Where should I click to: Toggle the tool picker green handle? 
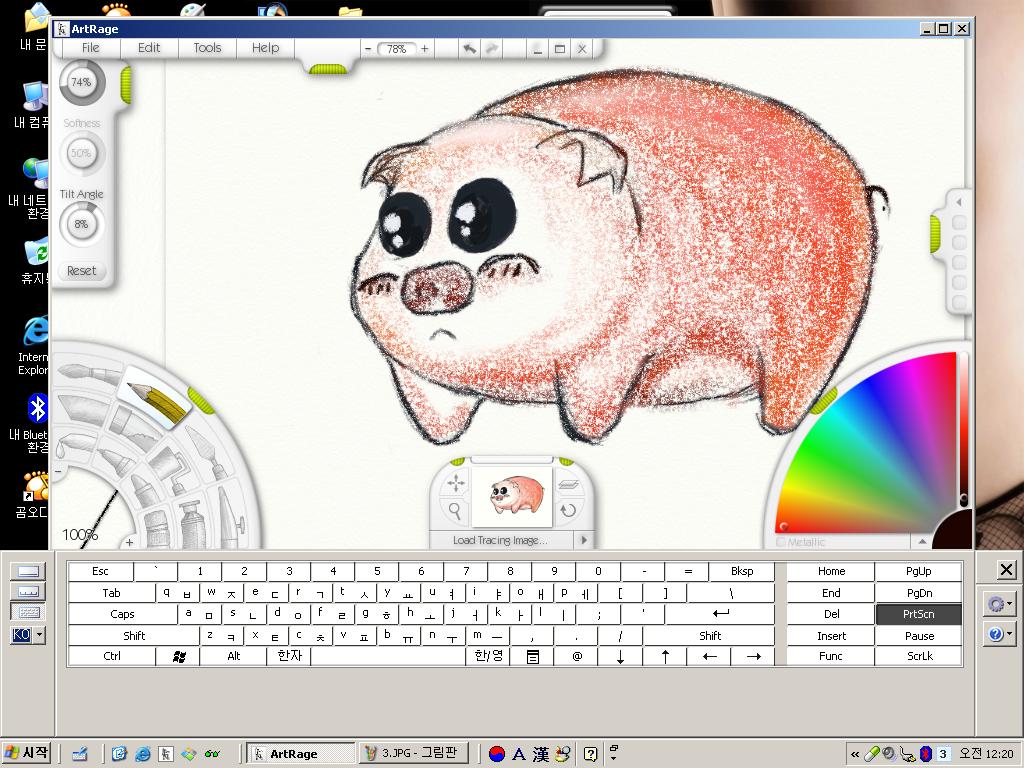[x=201, y=400]
